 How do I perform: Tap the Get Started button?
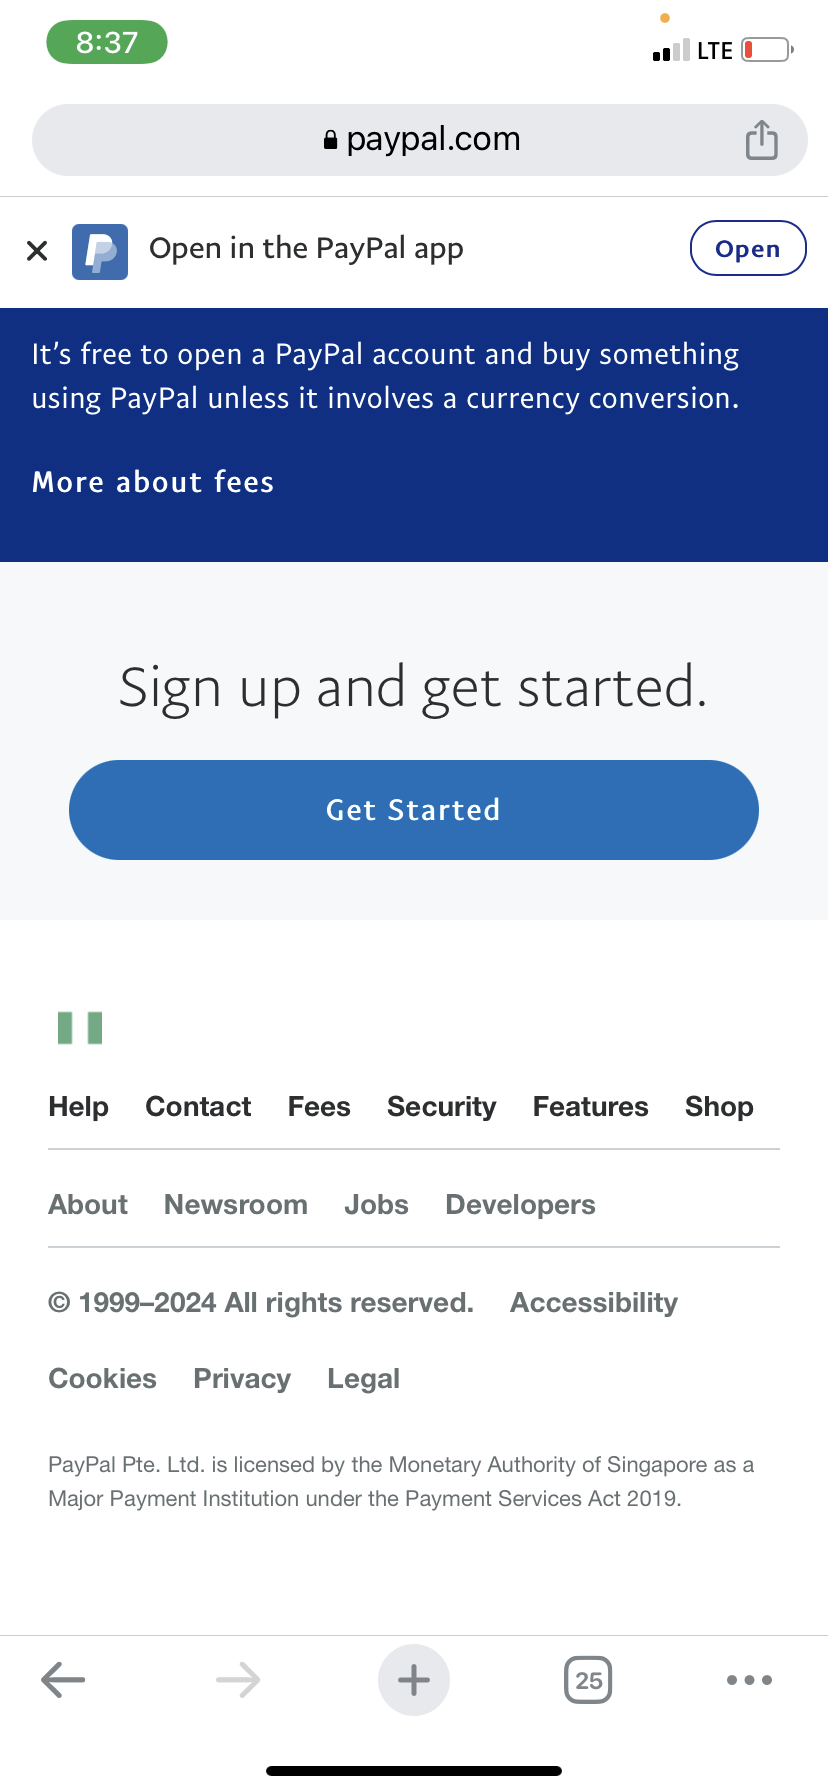413,810
